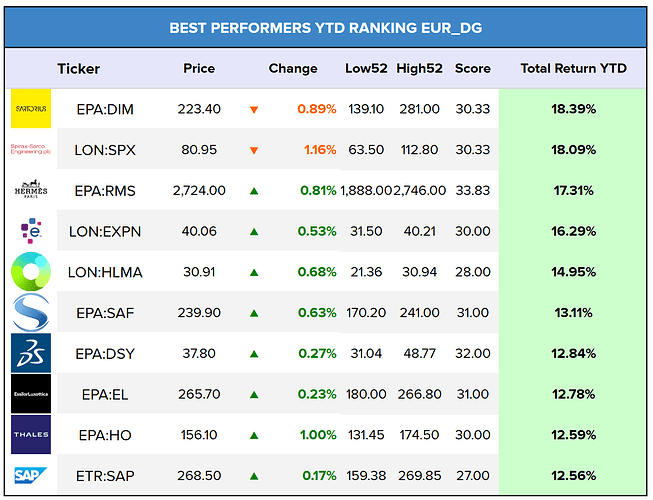Click the 223.40 price value
Image resolution: width=653 pixels, height=500 pixels.
(199, 109)
